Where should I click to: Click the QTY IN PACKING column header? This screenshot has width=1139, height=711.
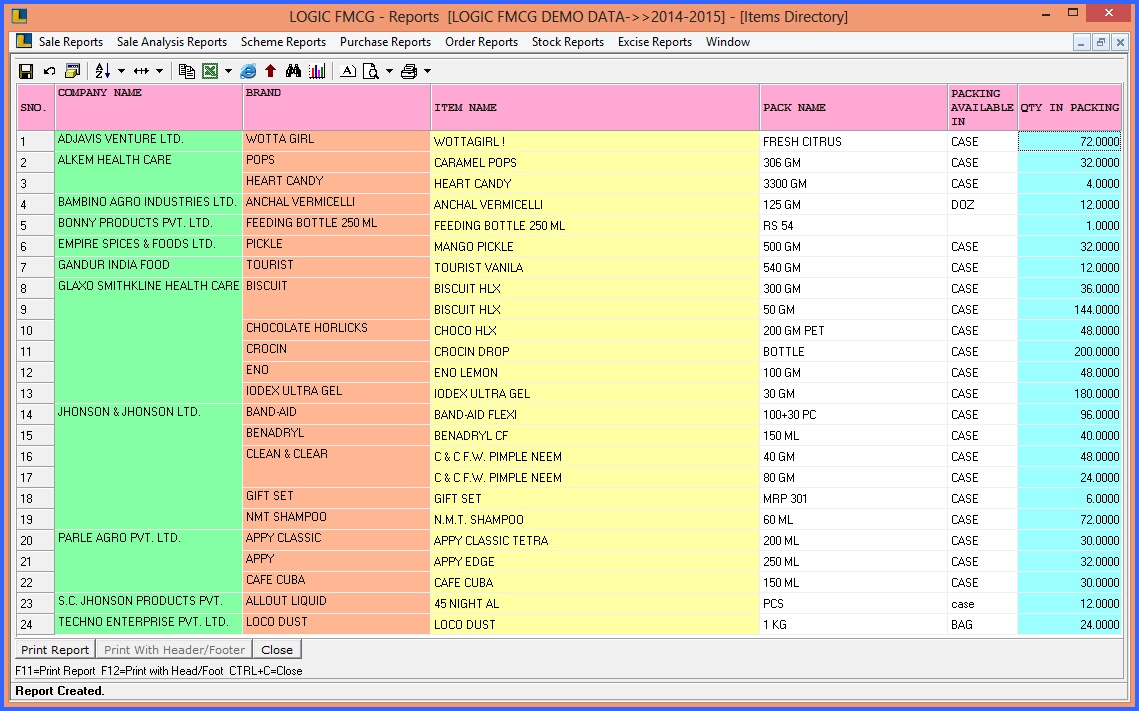(x=1069, y=107)
